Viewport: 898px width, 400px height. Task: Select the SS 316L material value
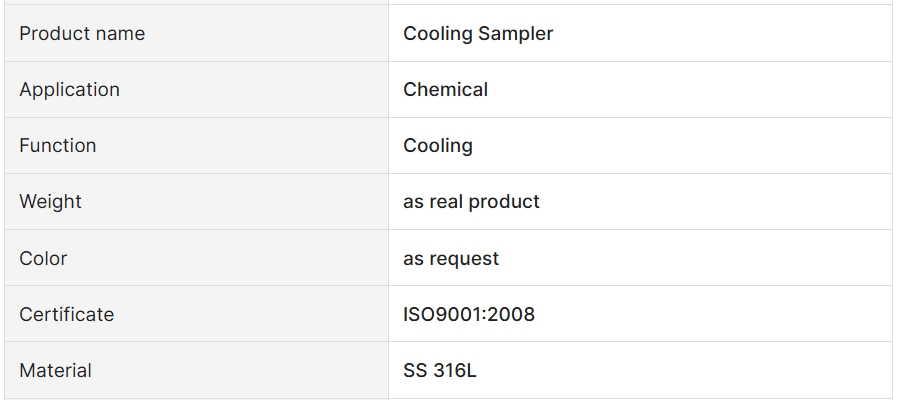tap(439, 370)
